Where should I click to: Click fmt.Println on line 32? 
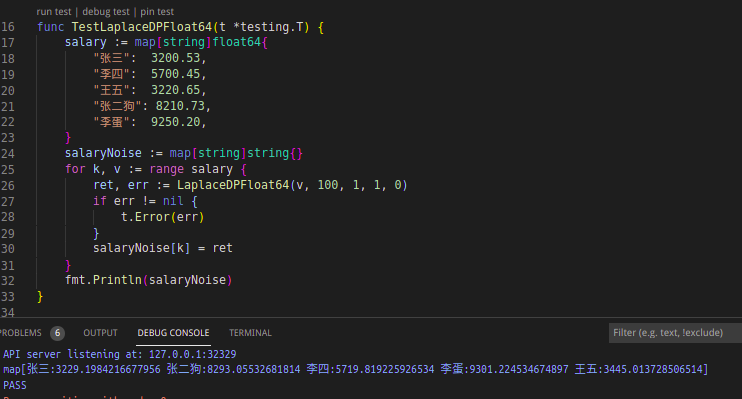(x=103, y=280)
